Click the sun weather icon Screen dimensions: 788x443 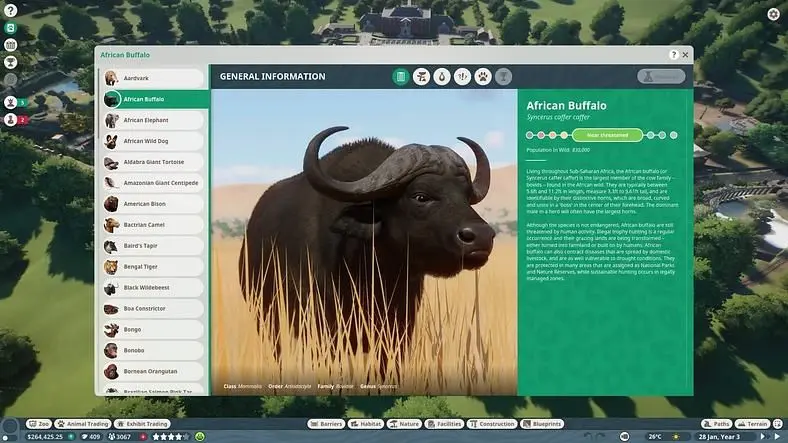tap(676, 436)
